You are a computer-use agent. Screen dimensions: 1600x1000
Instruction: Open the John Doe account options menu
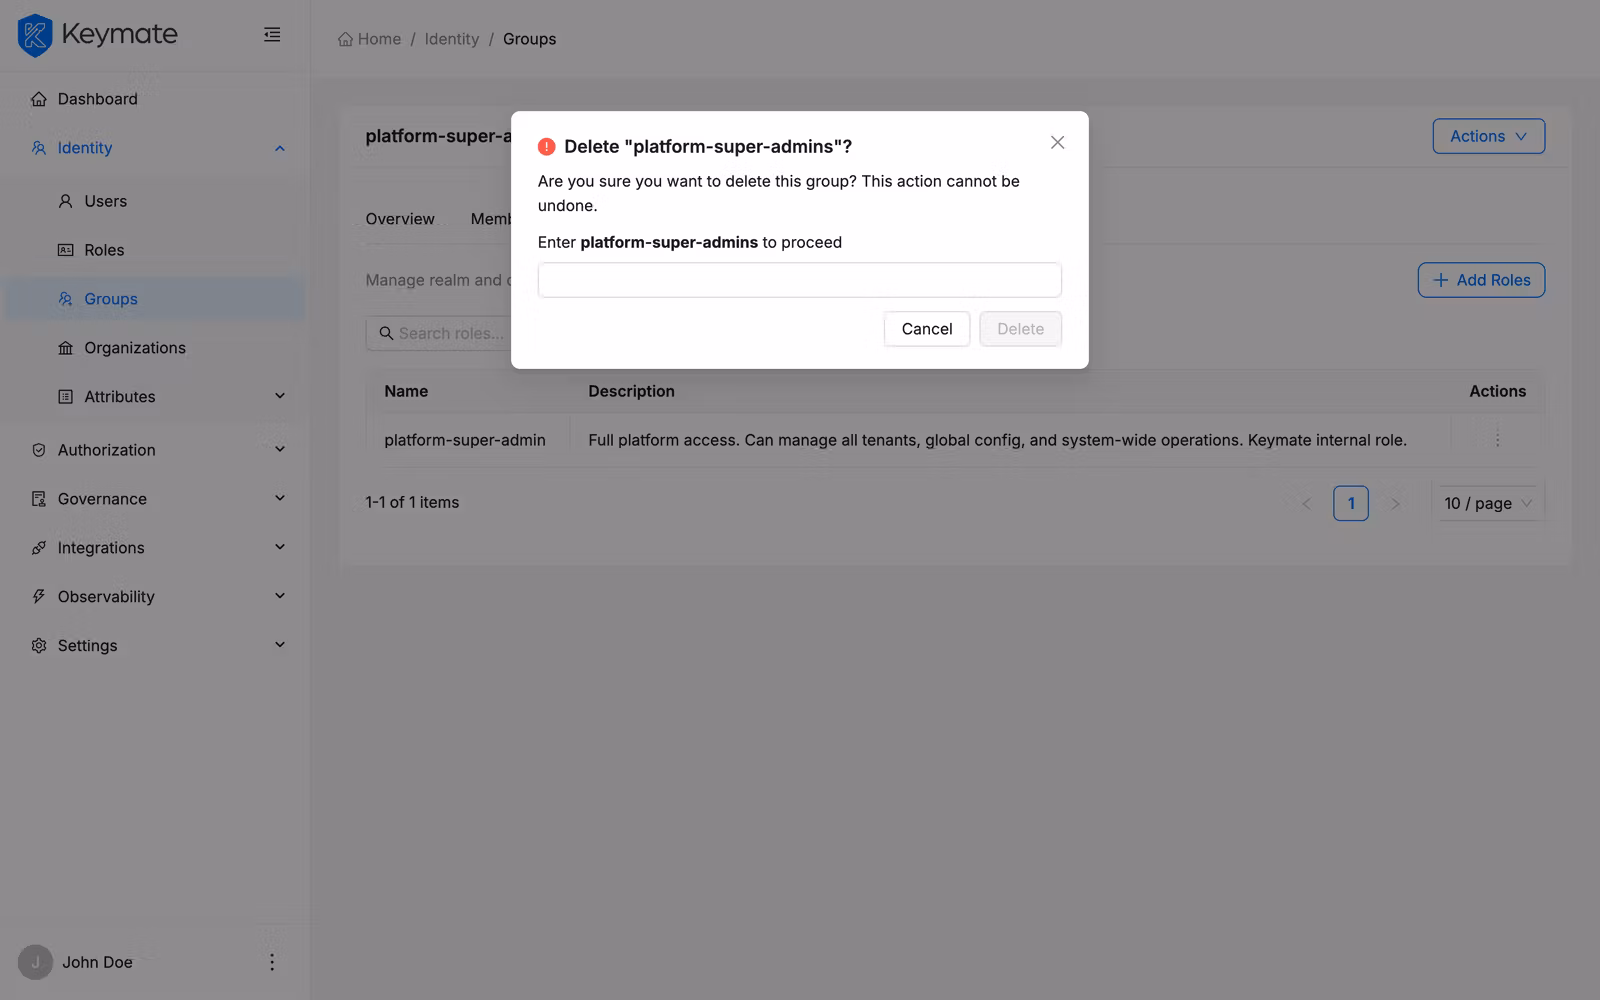click(x=271, y=961)
